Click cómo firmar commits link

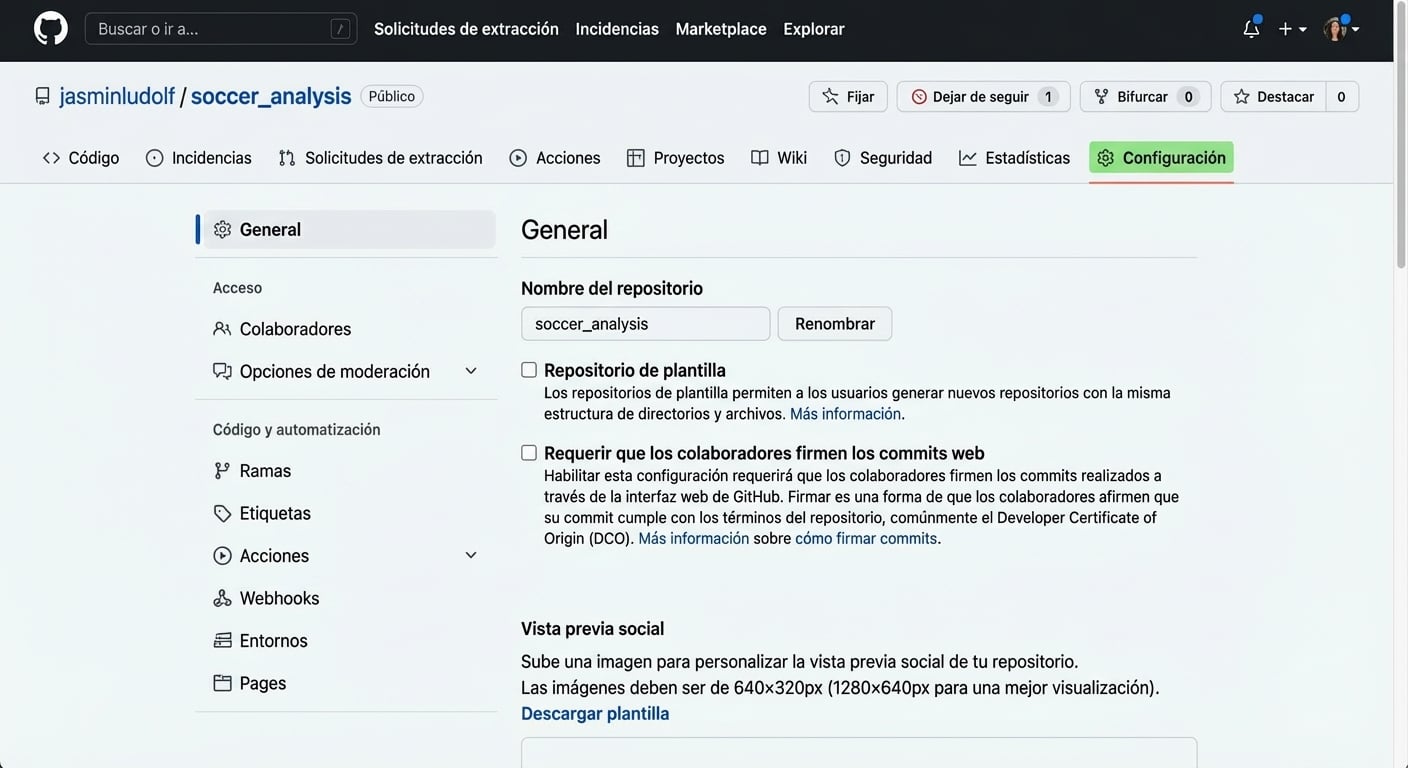(x=866, y=538)
